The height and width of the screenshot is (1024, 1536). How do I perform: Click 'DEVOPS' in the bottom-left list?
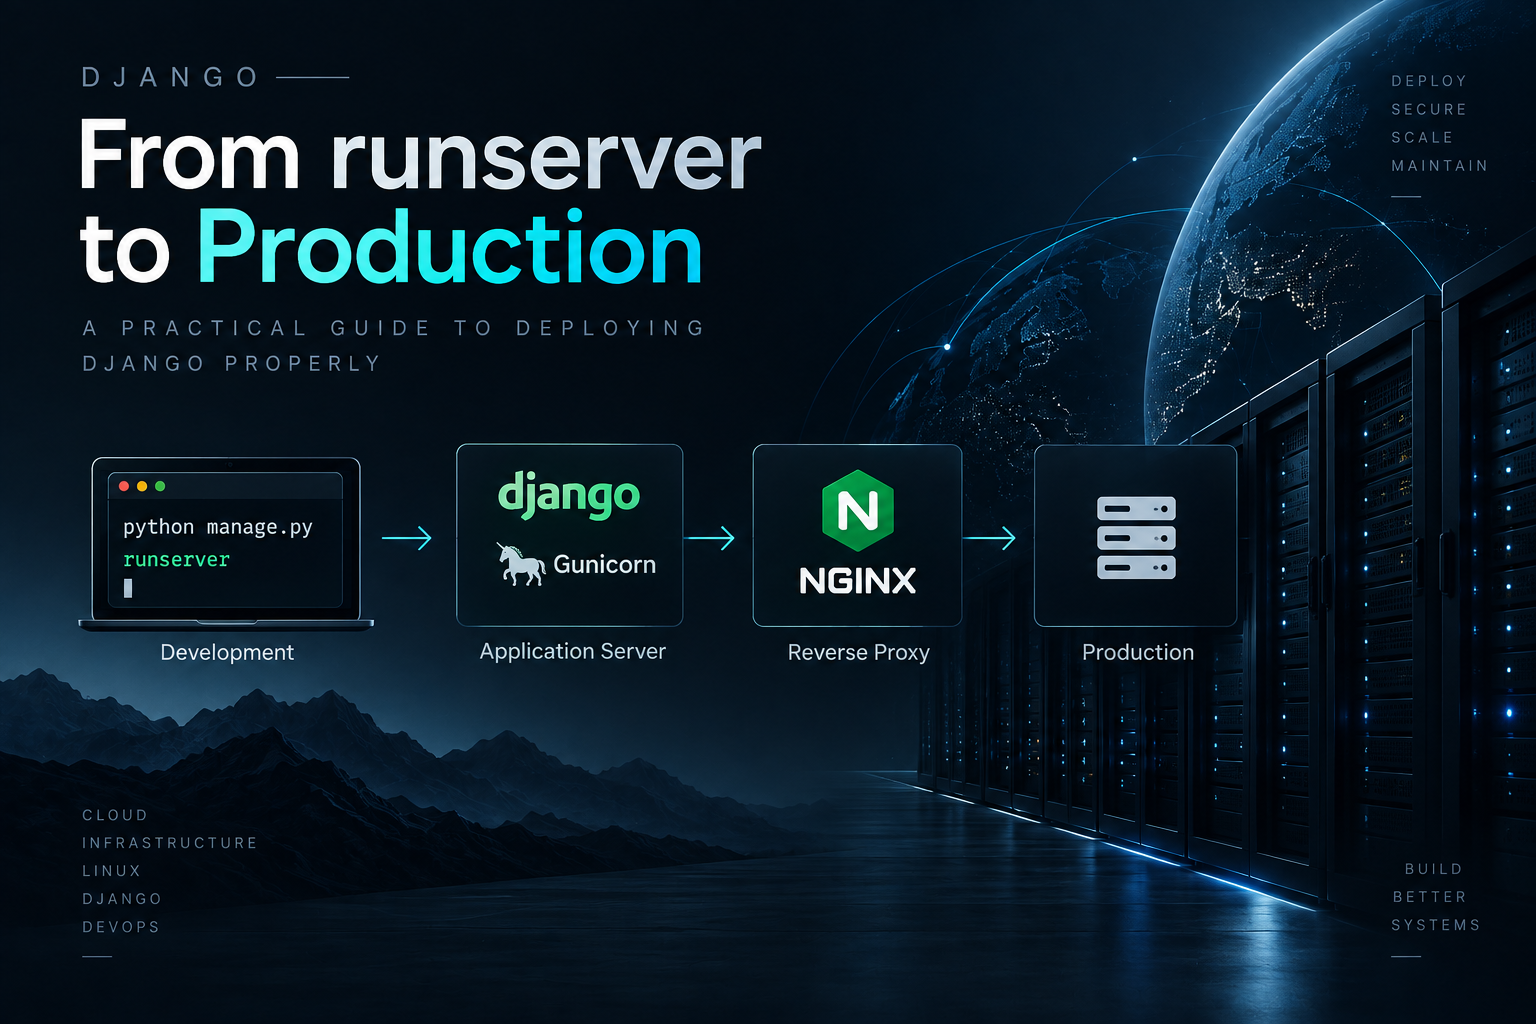(121, 927)
